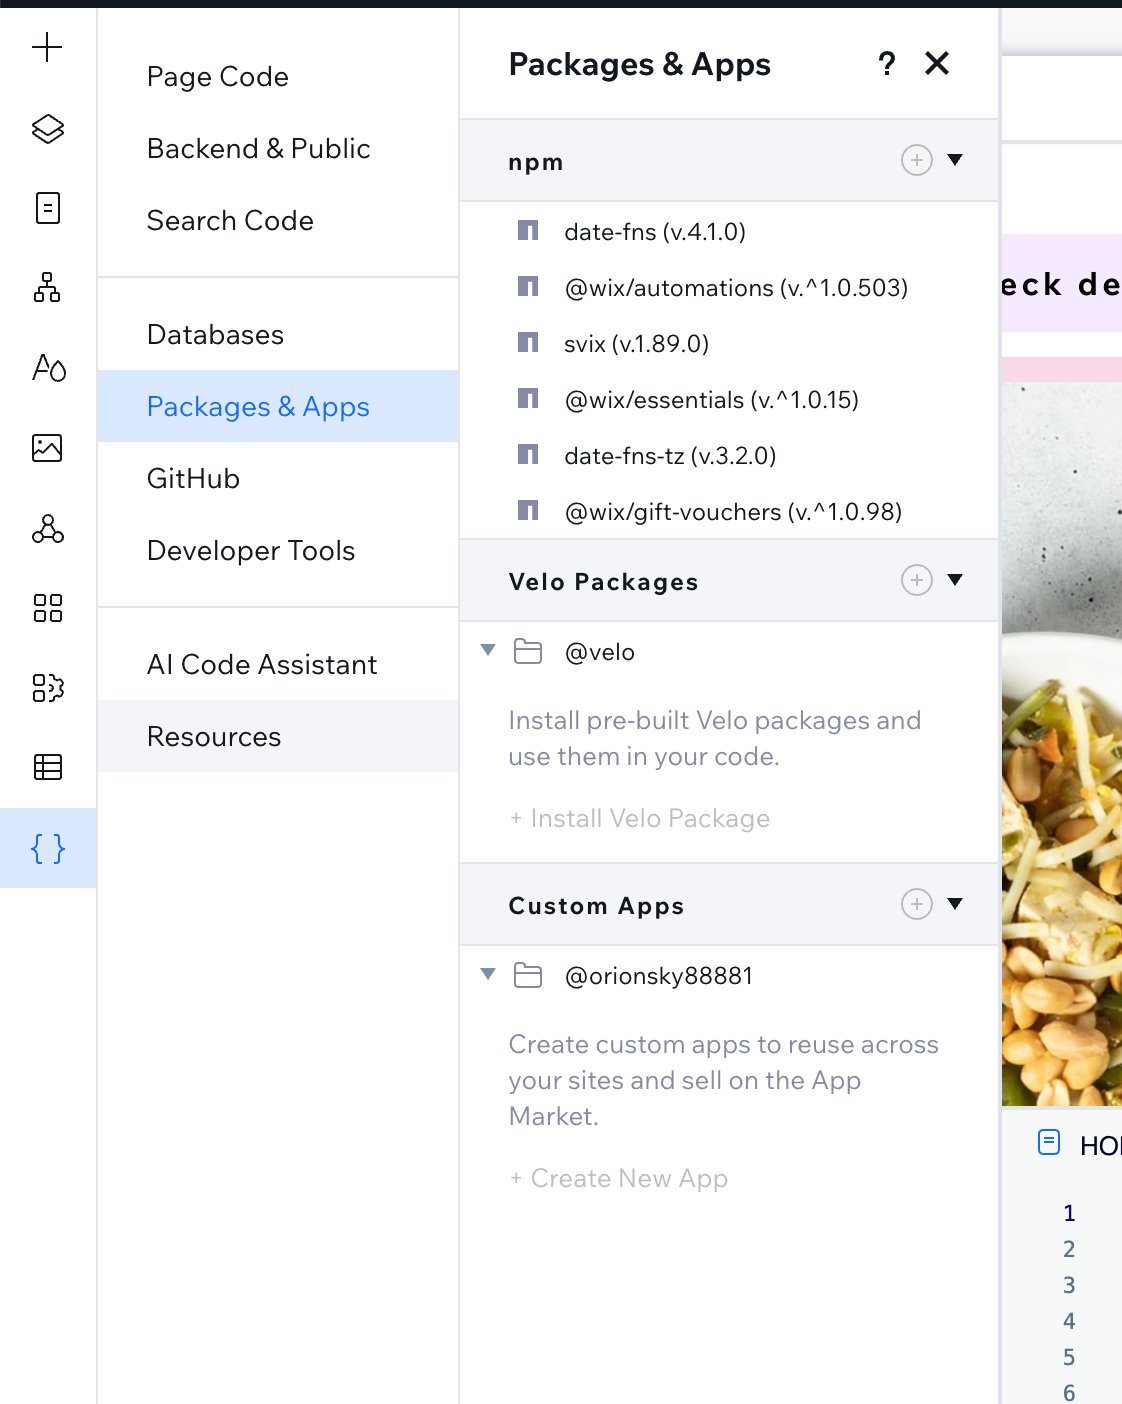Image resolution: width=1122 pixels, height=1404 pixels.
Task: Open the Media image icon
Action: tap(47, 447)
